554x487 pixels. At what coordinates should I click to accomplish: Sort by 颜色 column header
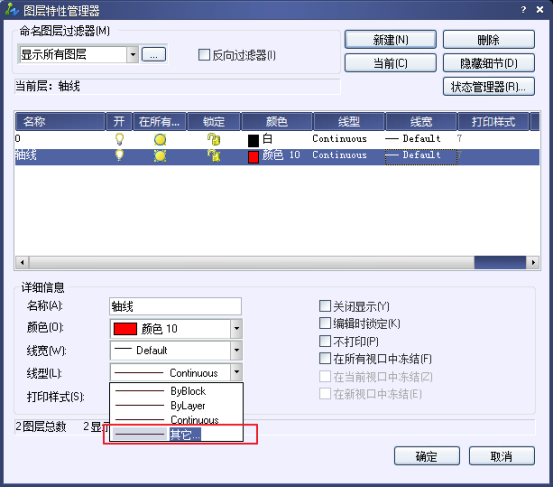click(x=277, y=122)
